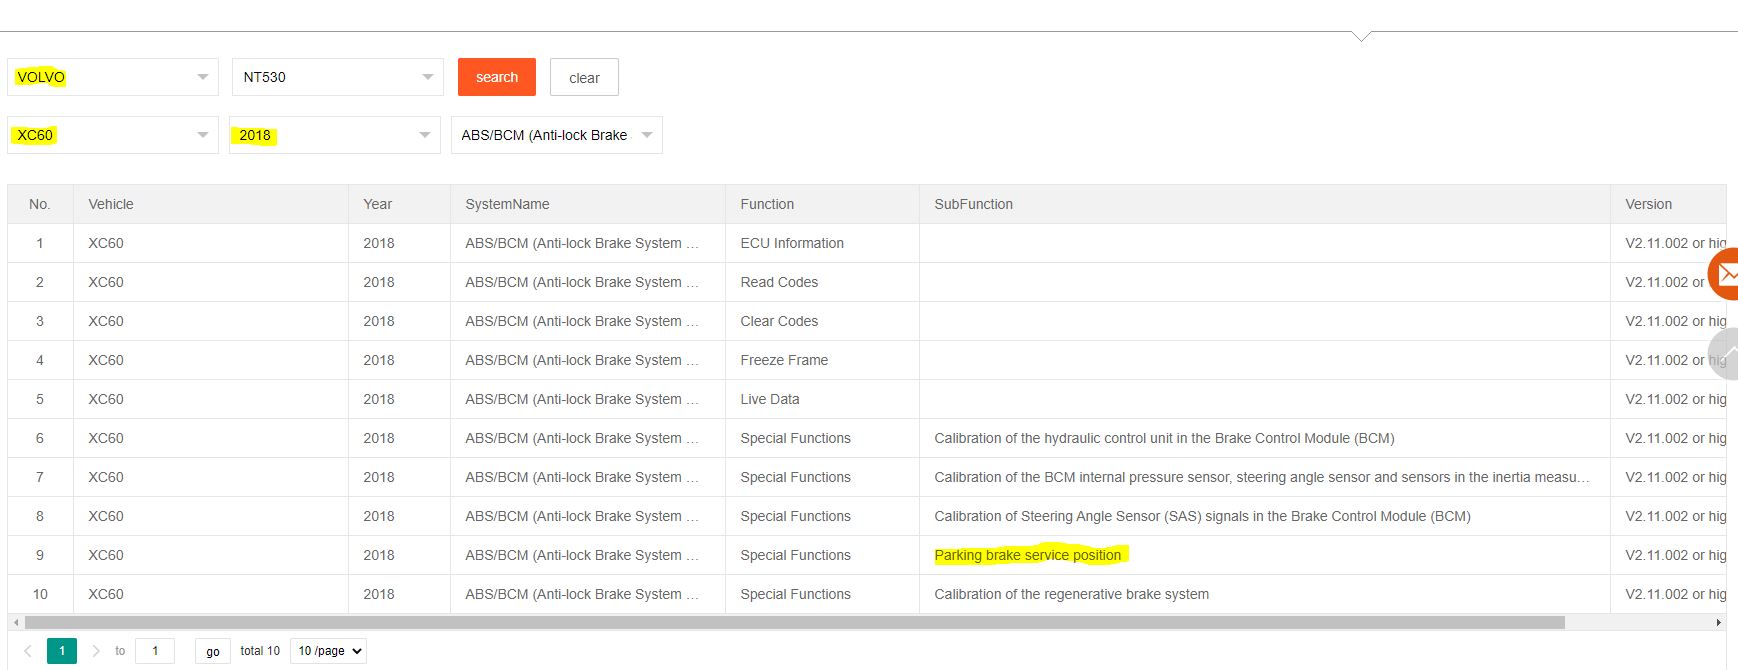Viewport: 1738px width, 670px height.
Task: Click Calibration of Steering Angle Sensor row text
Action: tap(1202, 516)
